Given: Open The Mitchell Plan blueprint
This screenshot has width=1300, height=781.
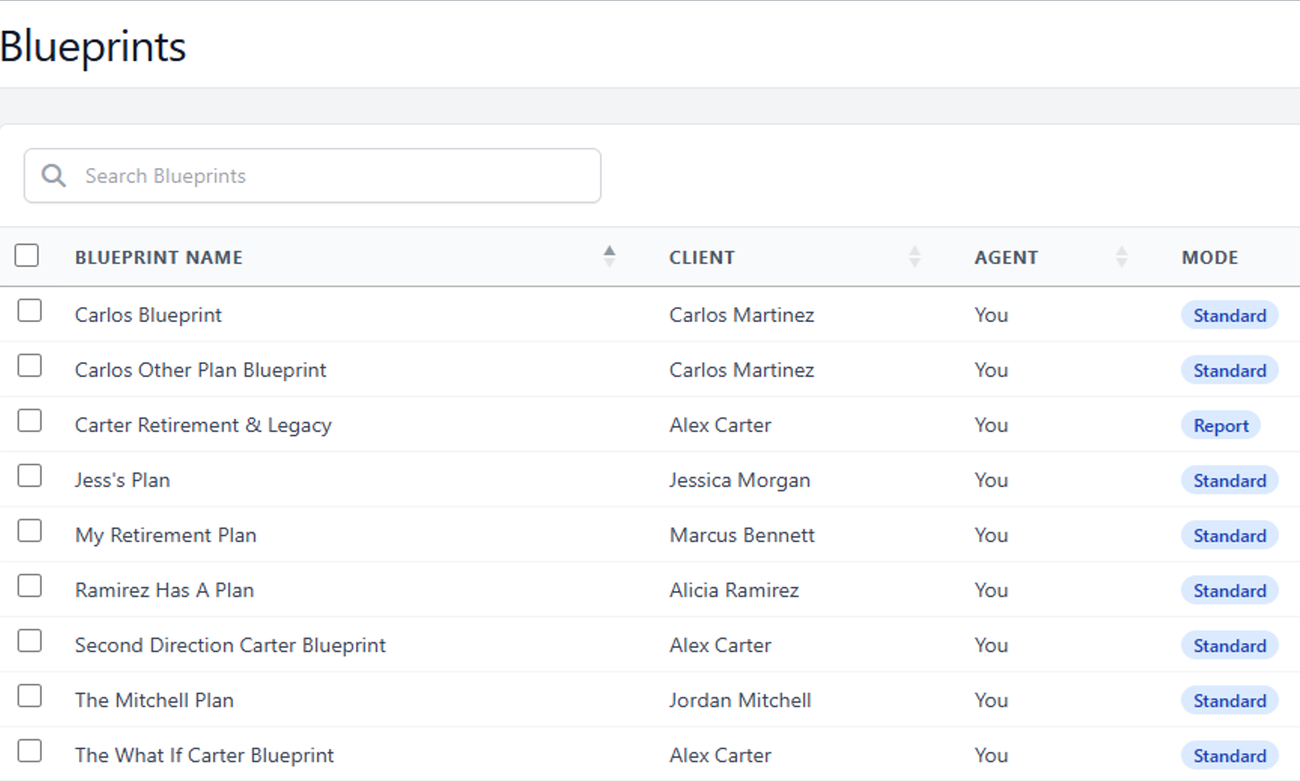Looking at the screenshot, I should tap(154, 700).
